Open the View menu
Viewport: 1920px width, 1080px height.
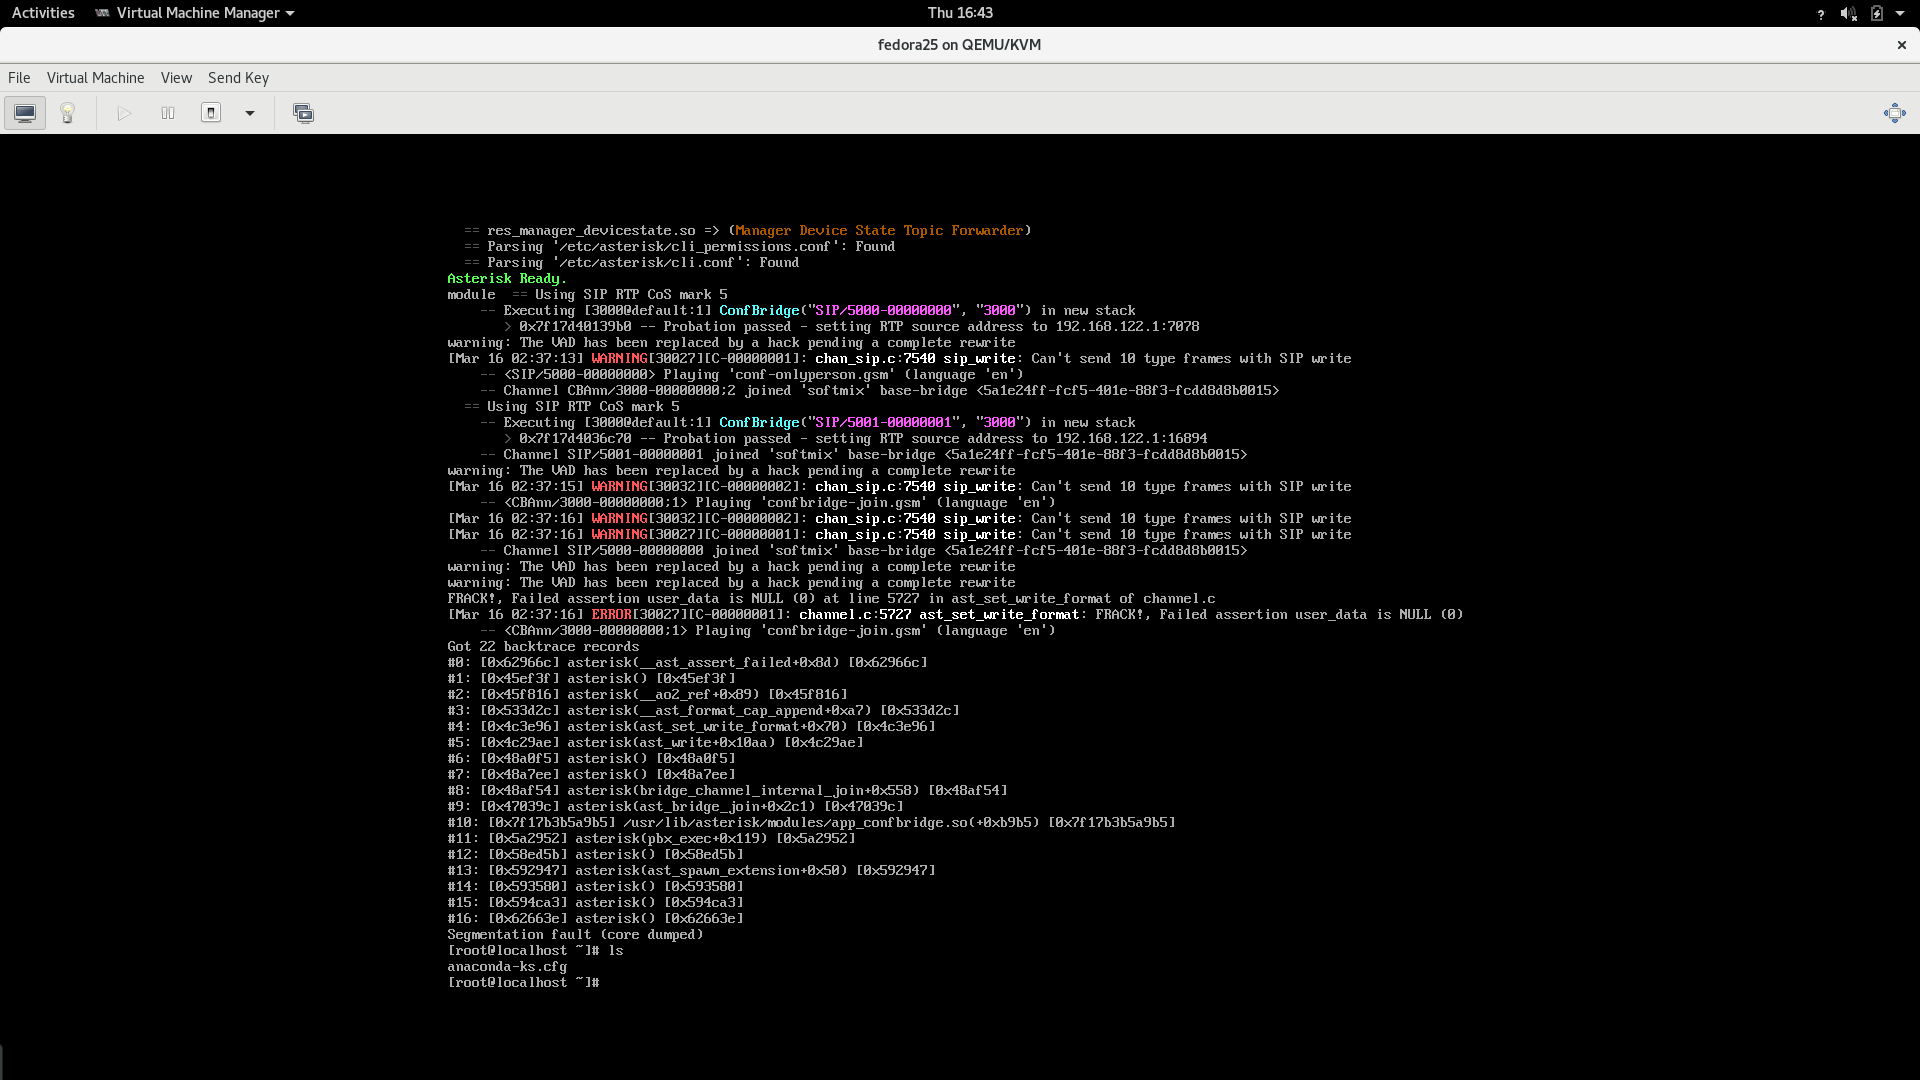pyautogui.click(x=176, y=78)
